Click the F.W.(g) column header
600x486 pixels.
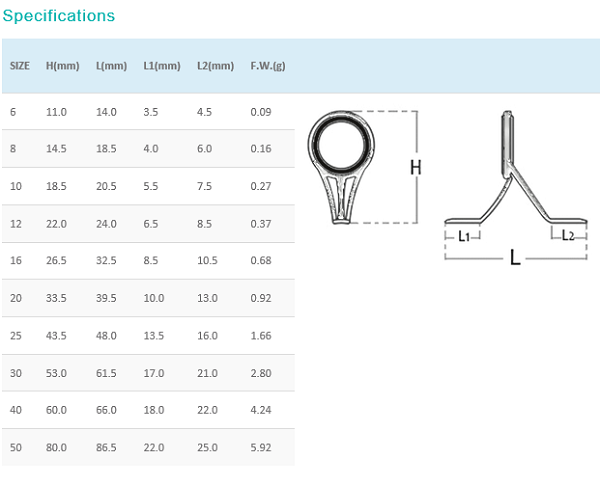coord(268,66)
